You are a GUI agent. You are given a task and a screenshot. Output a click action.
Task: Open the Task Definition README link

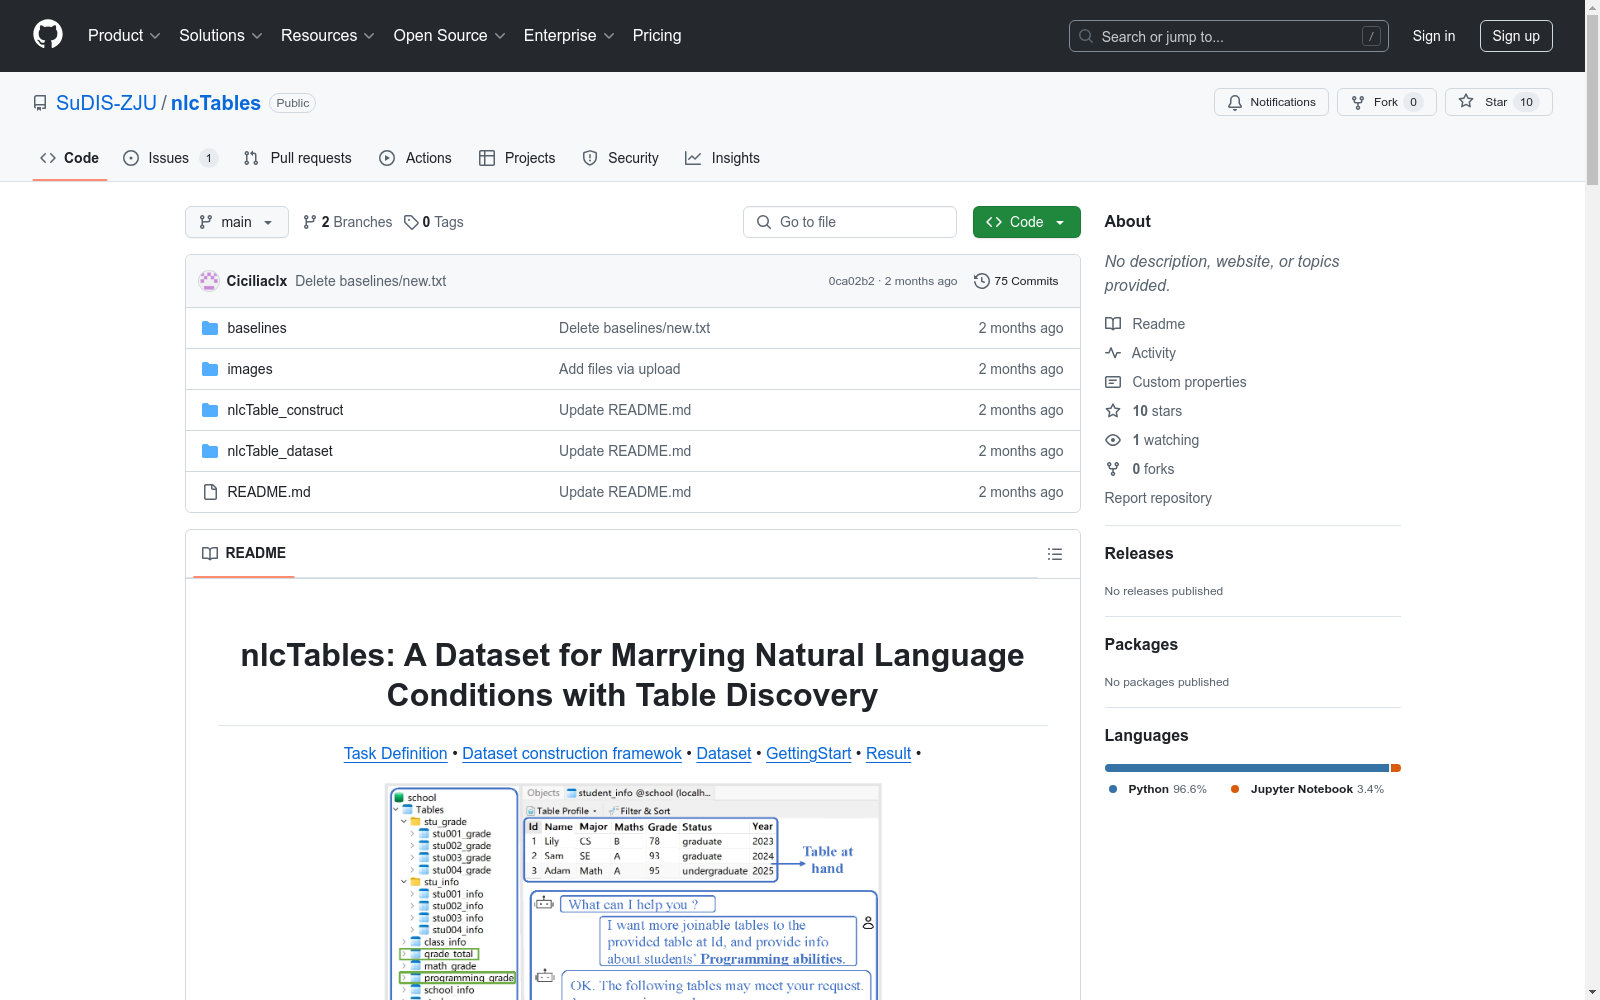[396, 753]
